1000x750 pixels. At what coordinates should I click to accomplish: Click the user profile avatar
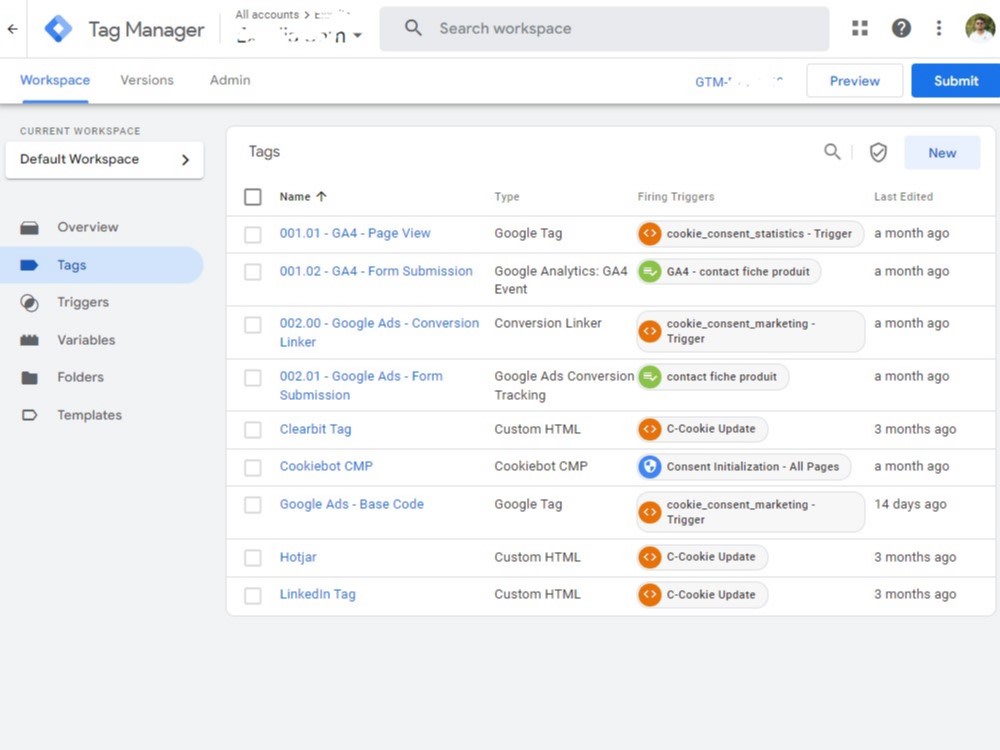pos(980,28)
